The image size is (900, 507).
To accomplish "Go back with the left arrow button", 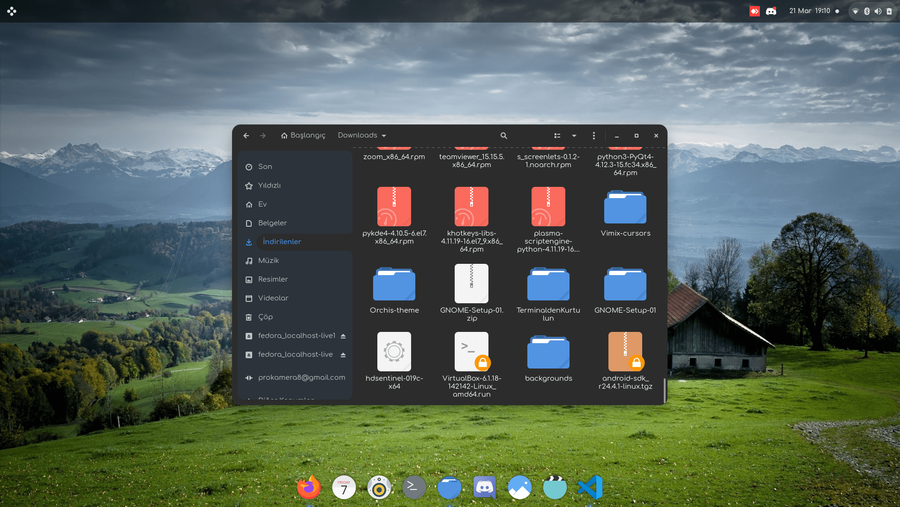I will point(246,136).
